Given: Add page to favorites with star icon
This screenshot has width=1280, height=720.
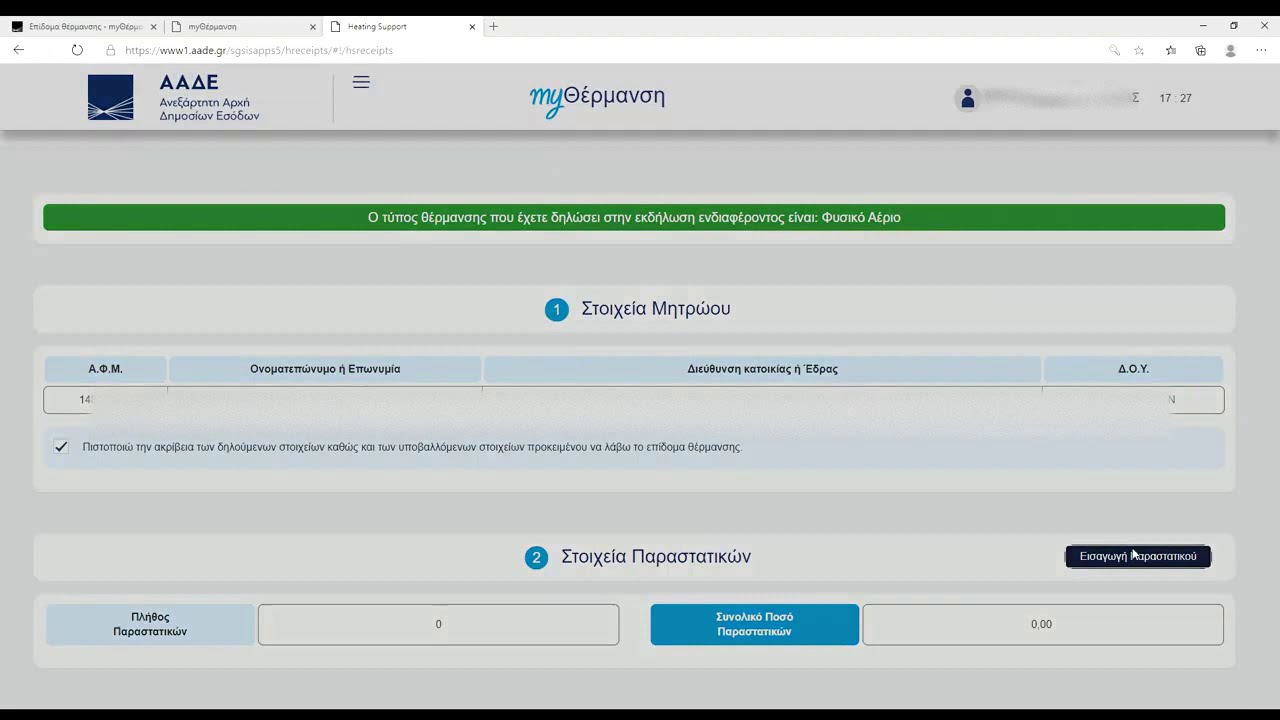Looking at the screenshot, I should coord(1139,50).
